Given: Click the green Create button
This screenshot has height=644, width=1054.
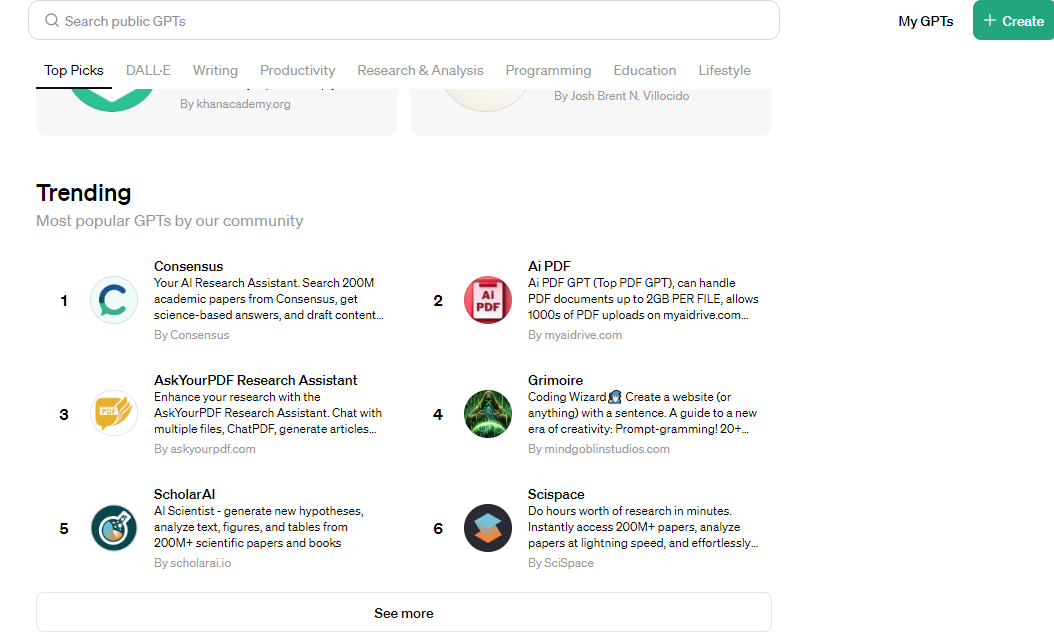Looking at the screenshot, I should tap(1013, 20).
